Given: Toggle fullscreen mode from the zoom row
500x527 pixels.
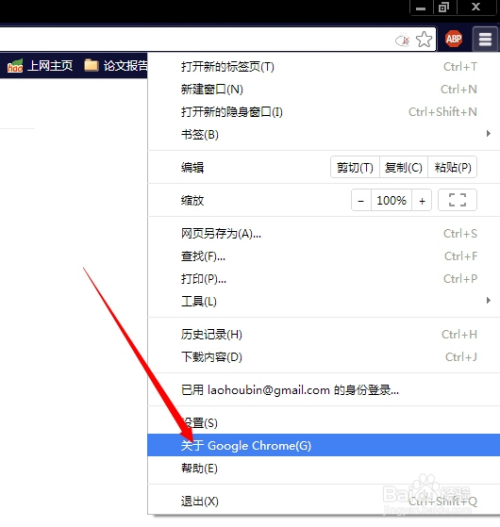Looking at the screenshot, I should click(x=457, y=200).
